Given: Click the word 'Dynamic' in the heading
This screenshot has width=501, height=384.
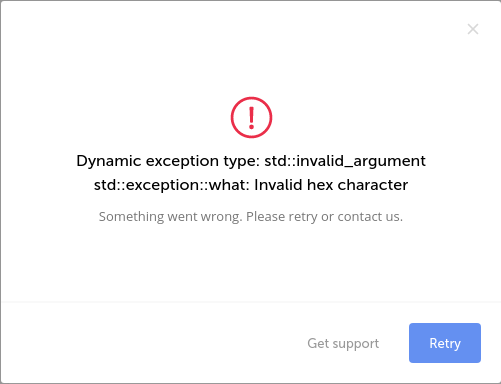Looking at the screenshot, I should click(x=109, y=161).
